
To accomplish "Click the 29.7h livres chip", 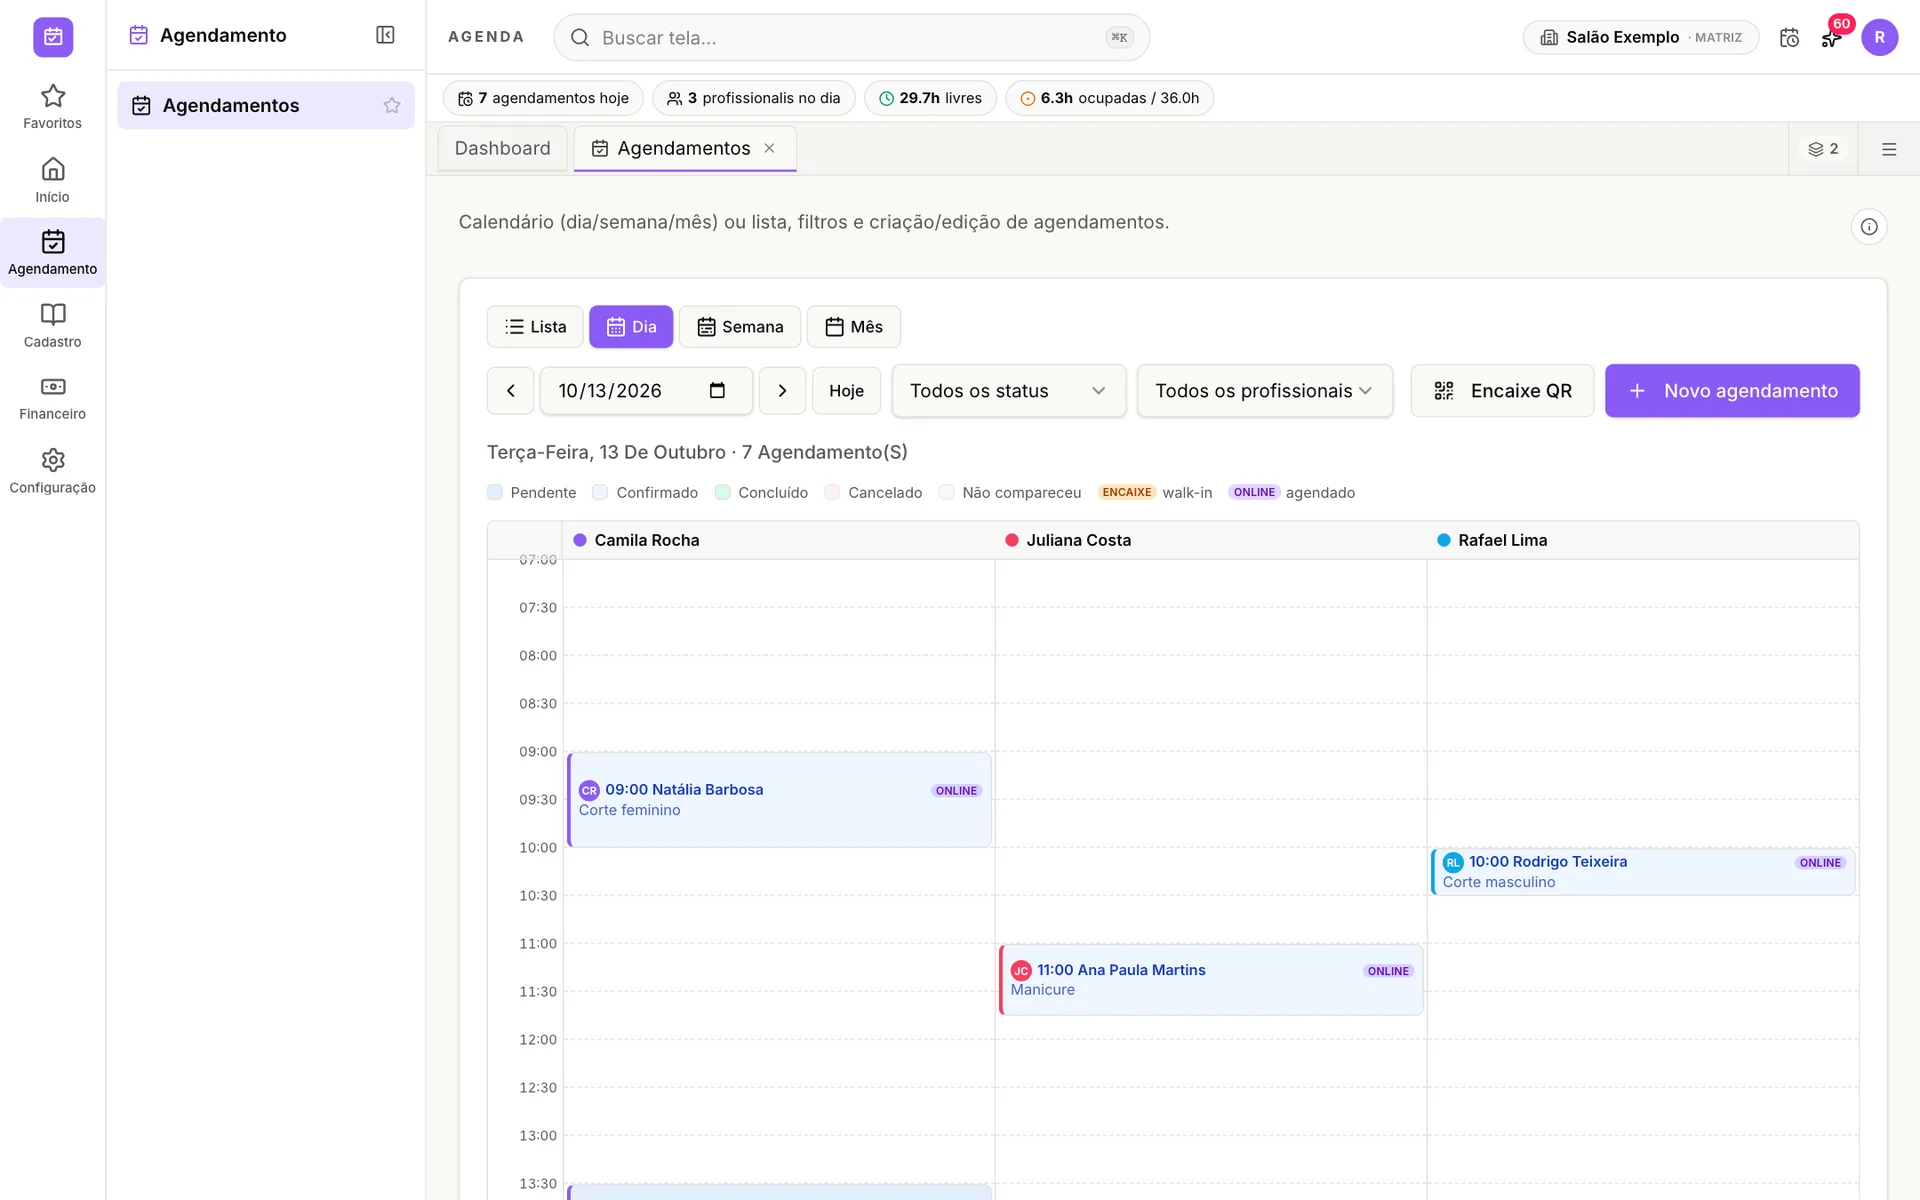I will pyautogui.click(x=930, y=98).
